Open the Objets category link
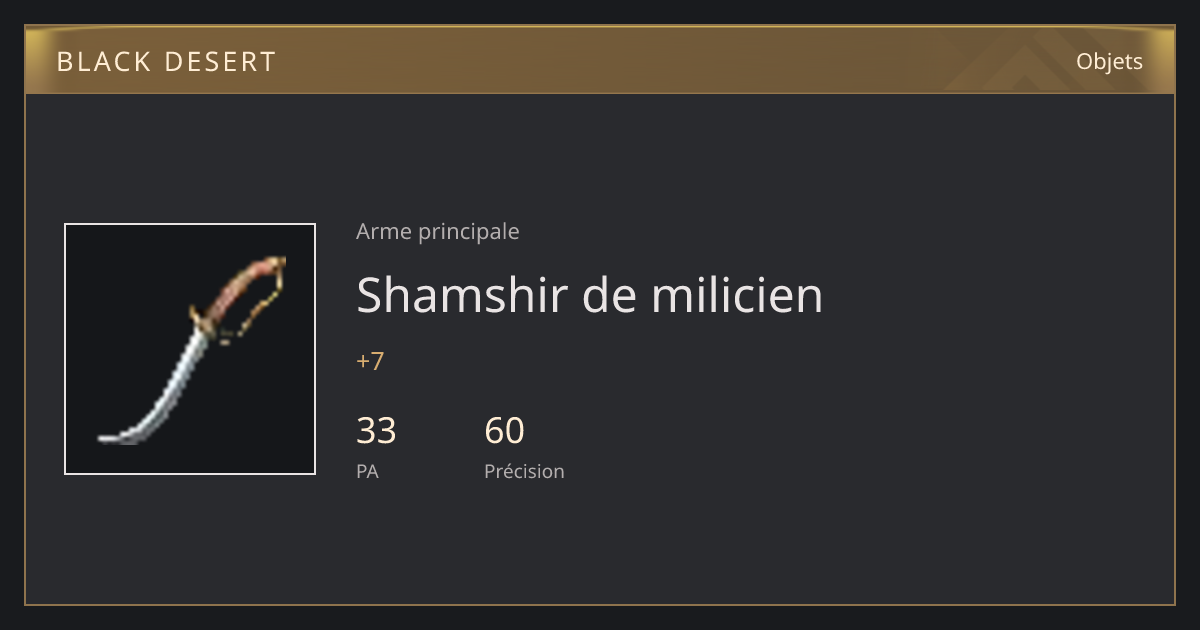This screenshot has height=630, width=1200. 1109,61
